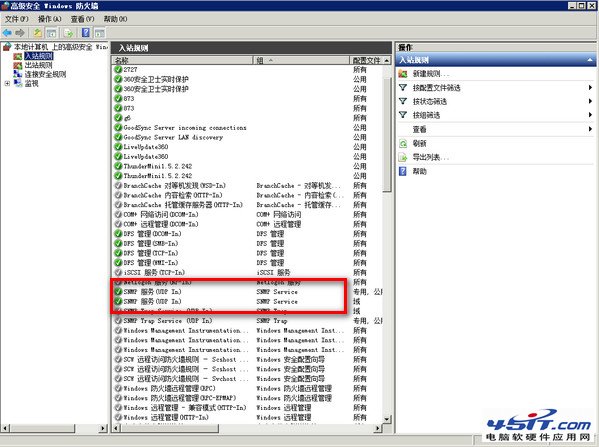Open the 查看 submenu arrow in actions pane

590,129
